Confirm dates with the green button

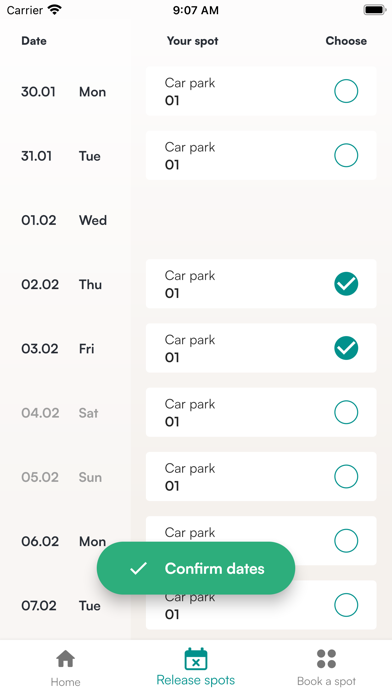point(196,568)
